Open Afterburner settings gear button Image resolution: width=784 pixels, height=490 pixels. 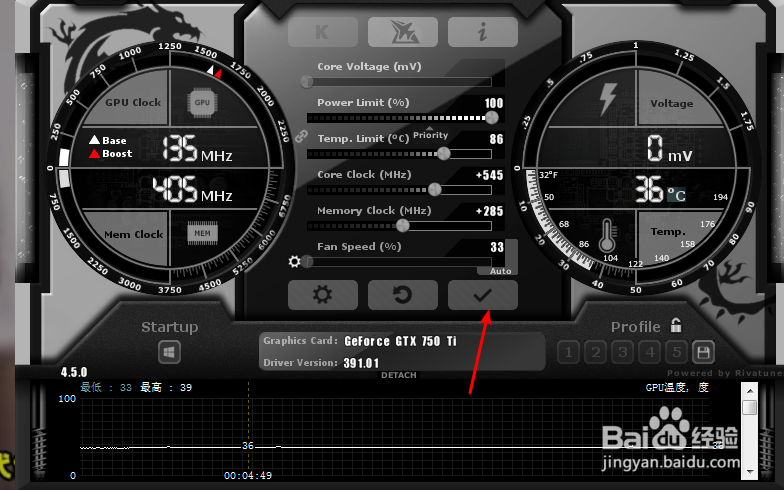[x=322, y=295]
